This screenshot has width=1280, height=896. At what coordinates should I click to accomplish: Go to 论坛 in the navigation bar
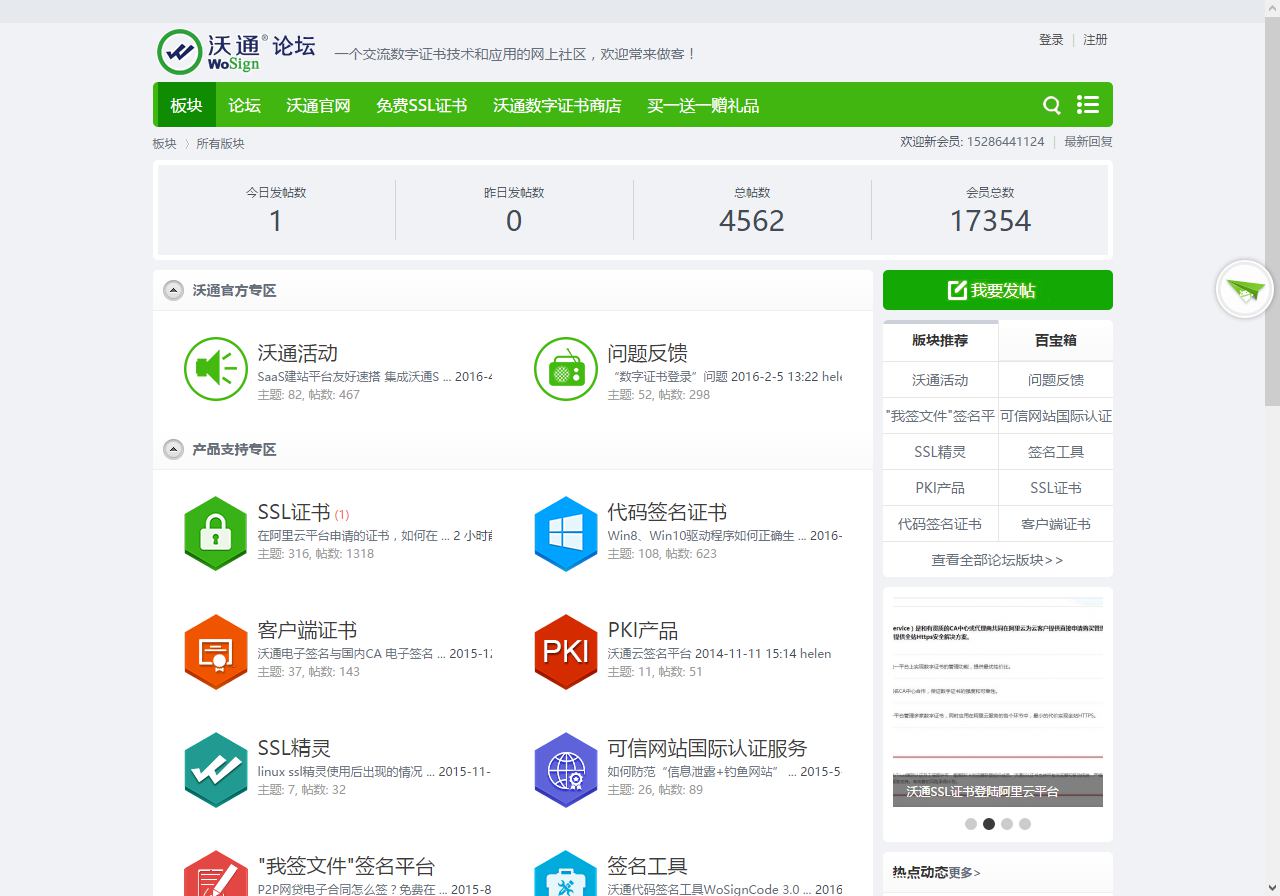[x=244, y=105]
